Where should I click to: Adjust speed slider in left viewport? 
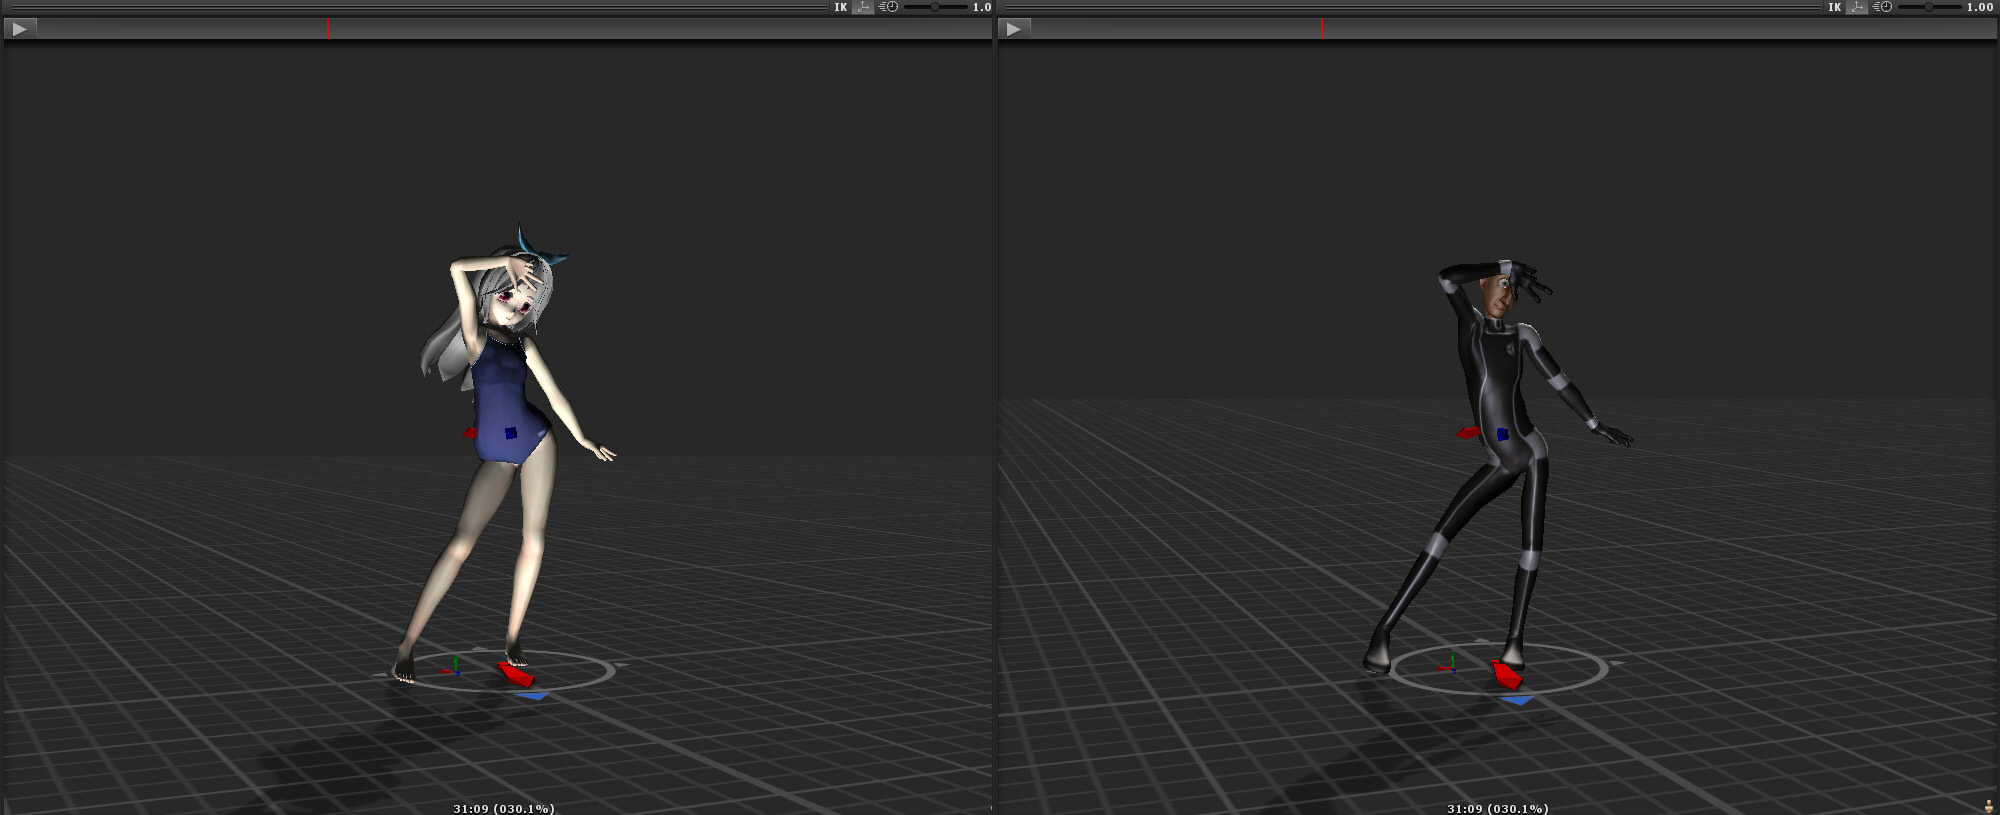click(x=935, y=7)
